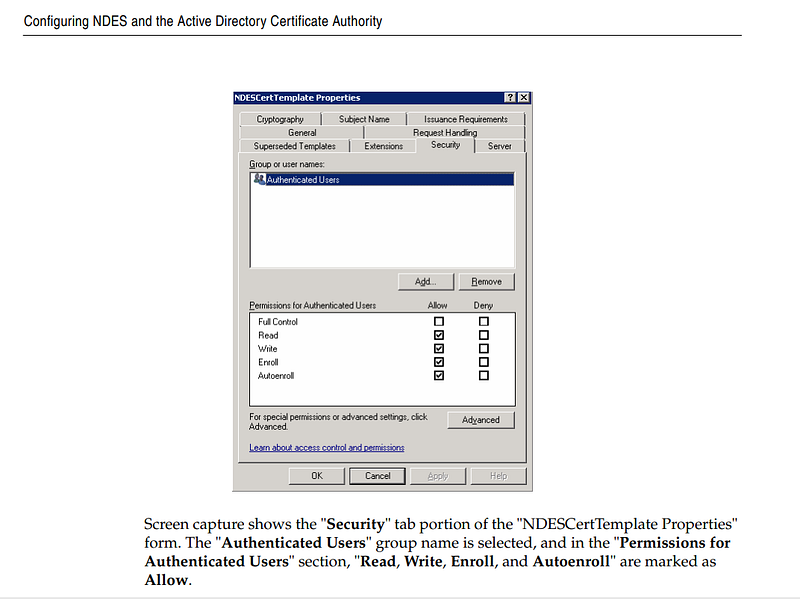Open Advanced permission settings
Image resolution: width=800 pixels, height=599 pixels.
click(481, 420)
